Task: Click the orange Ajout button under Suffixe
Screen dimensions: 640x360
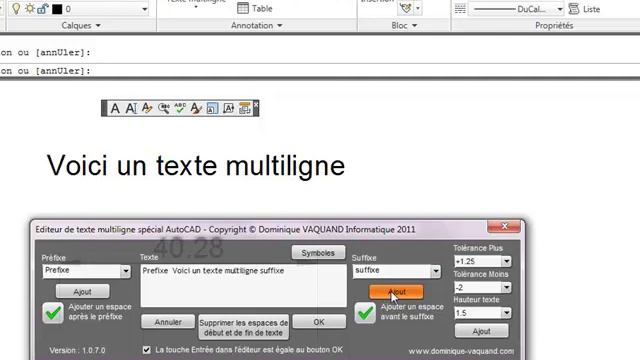Action: coord(396,291)
